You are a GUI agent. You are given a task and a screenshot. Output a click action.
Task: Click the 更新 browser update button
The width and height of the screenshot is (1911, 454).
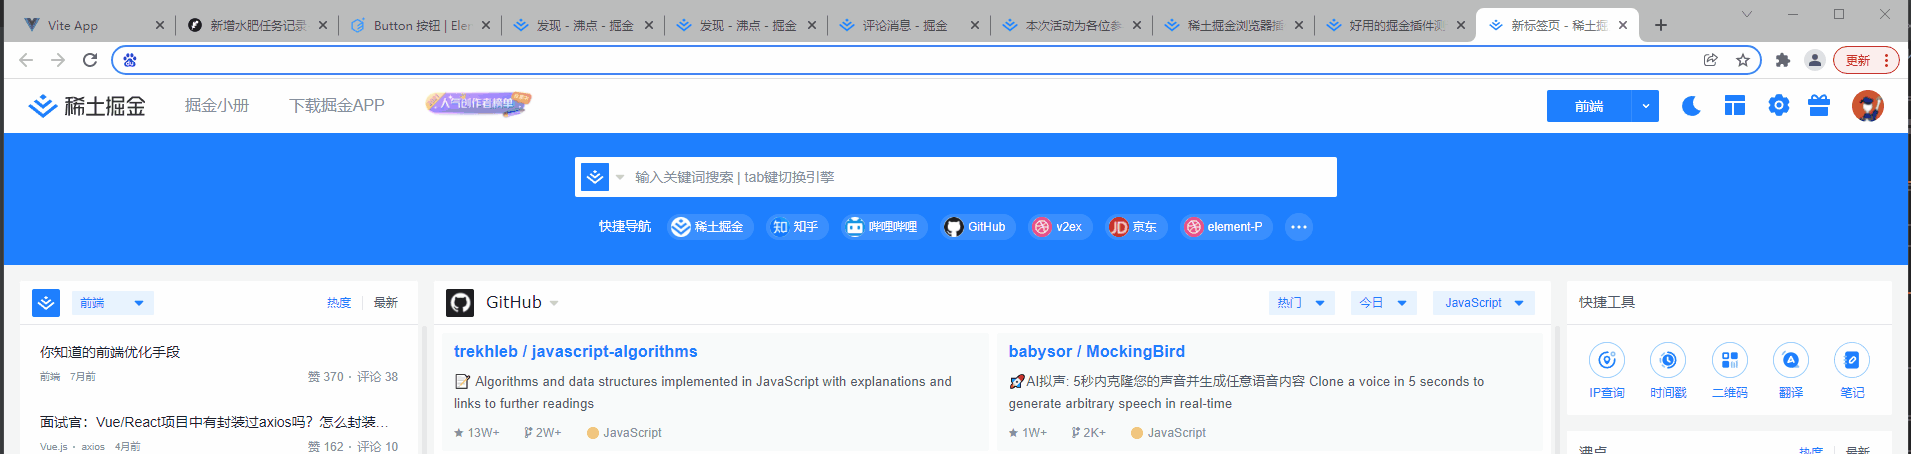[x=1866, y=60]
